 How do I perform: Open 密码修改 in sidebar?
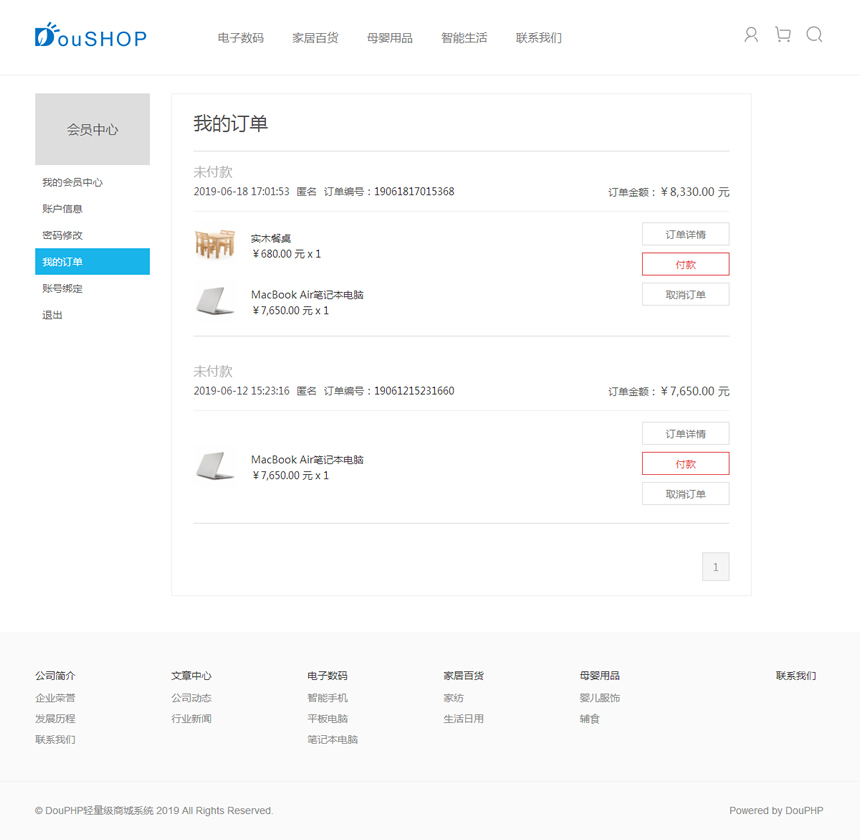(x=63, y=235)
